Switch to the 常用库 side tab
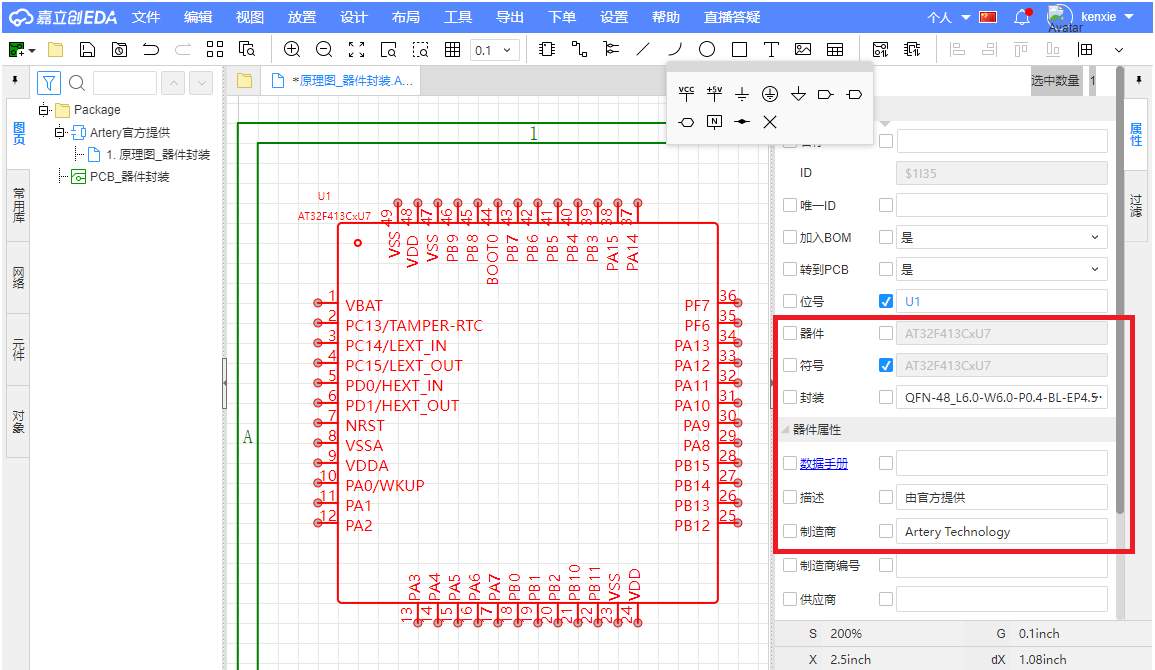 (x=19, y=205)
